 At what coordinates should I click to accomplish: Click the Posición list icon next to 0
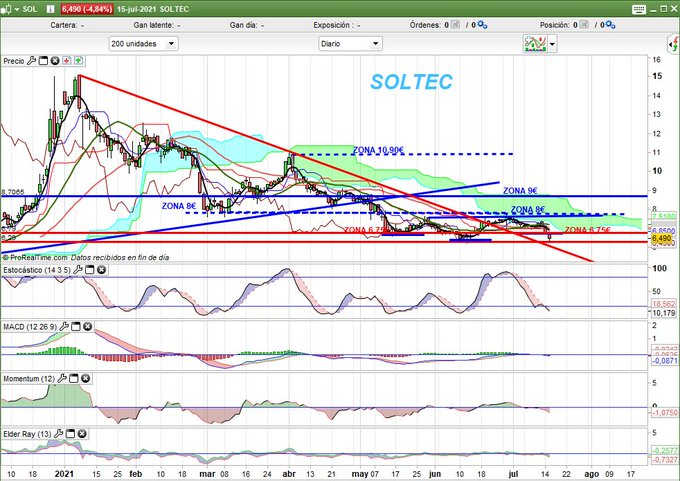click(584, 25)
